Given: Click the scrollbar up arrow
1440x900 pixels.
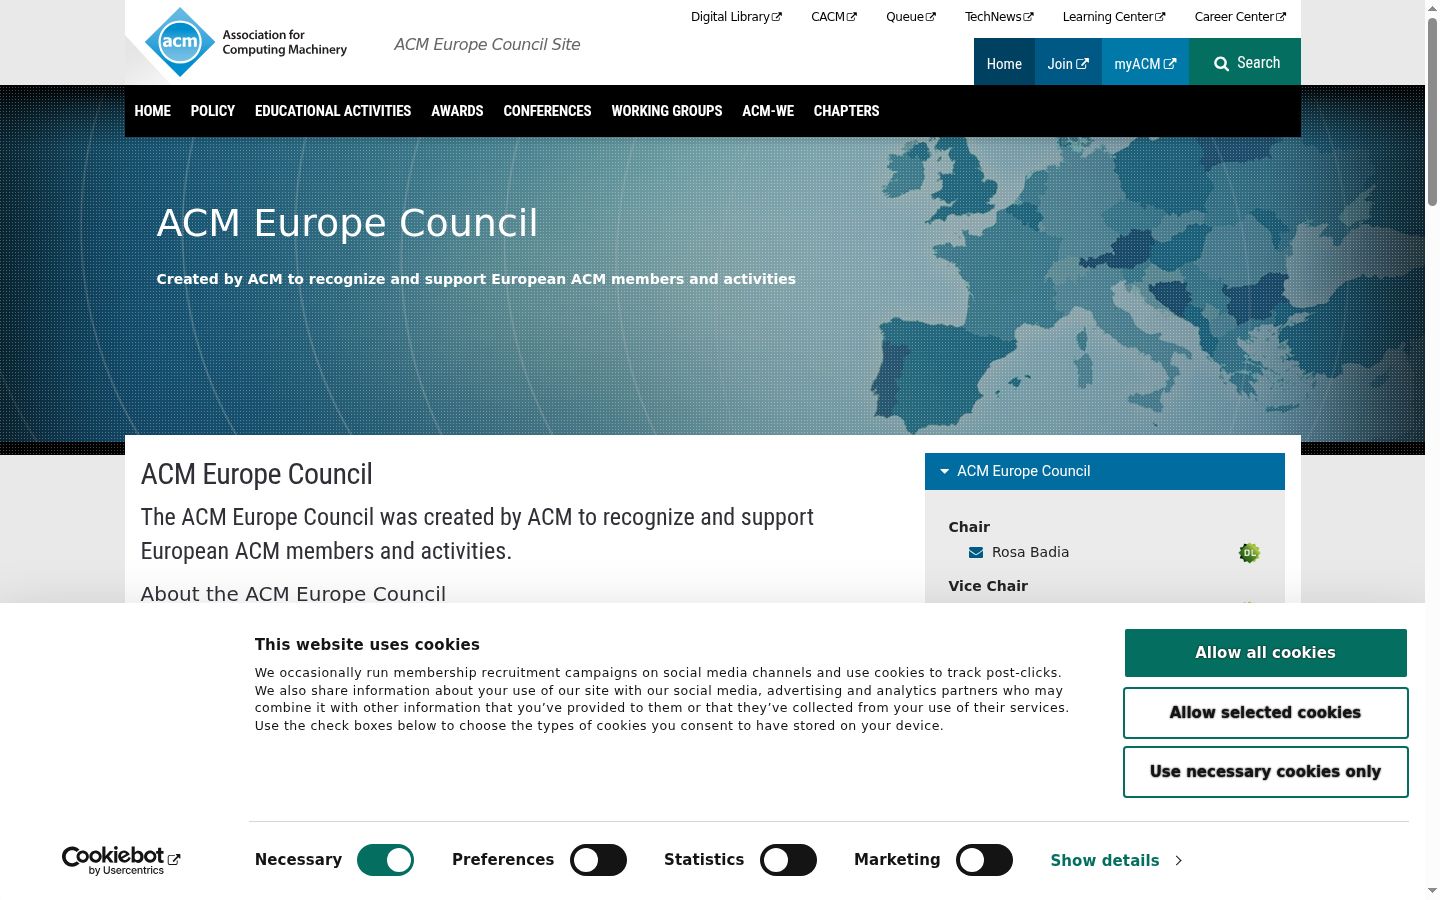Looking at the screenshot, I should [1432, 8].
